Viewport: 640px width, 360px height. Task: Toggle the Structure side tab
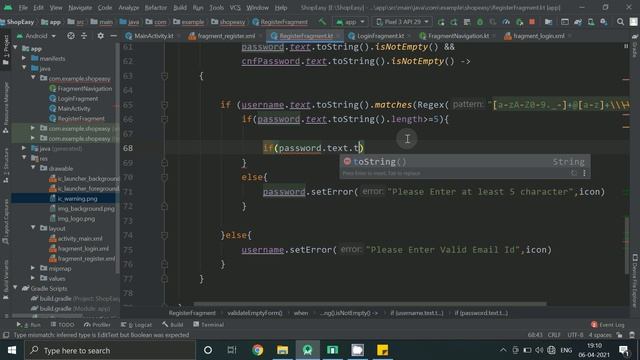(x=5, y=165)
